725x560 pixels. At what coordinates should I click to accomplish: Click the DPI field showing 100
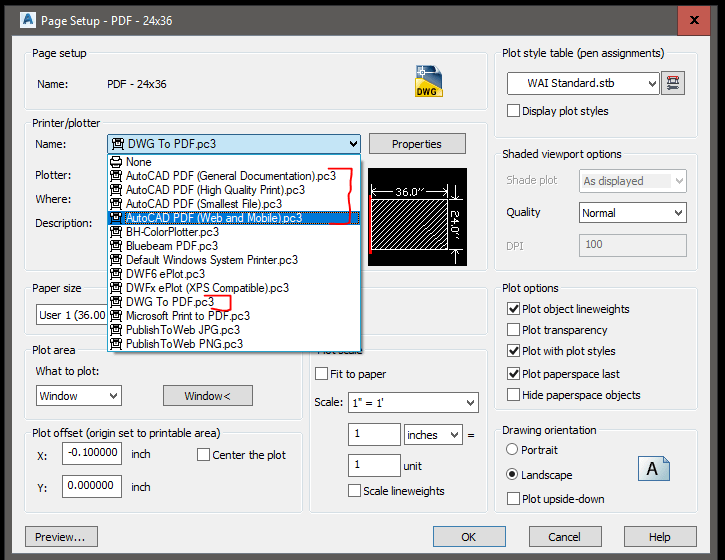(633, 245)
